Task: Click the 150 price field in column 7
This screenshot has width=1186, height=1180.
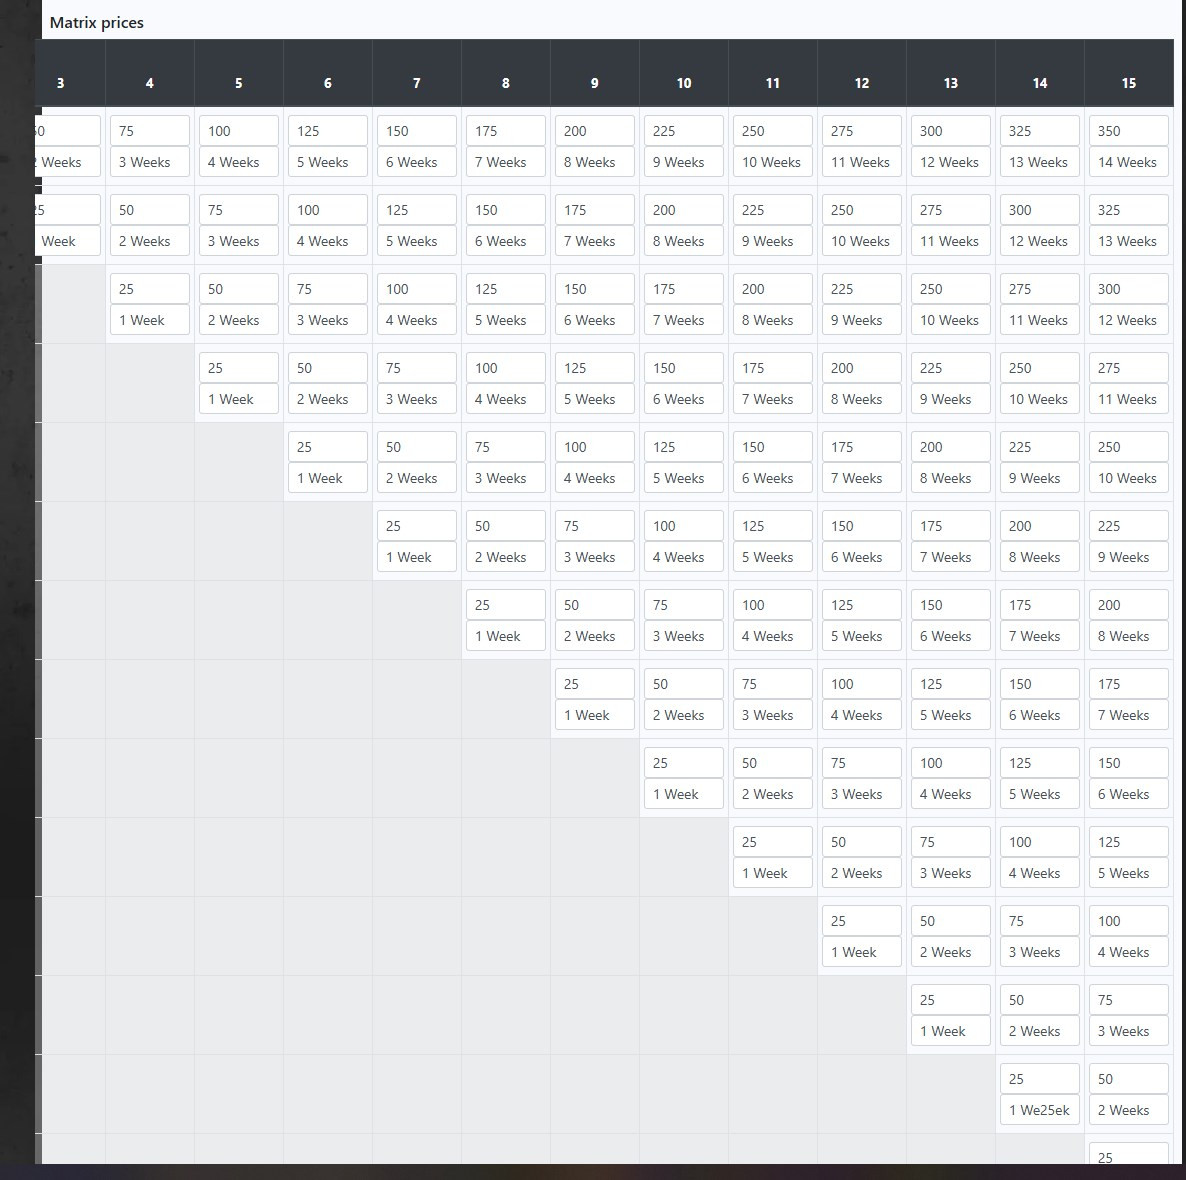Action: [x=417, y=131]
